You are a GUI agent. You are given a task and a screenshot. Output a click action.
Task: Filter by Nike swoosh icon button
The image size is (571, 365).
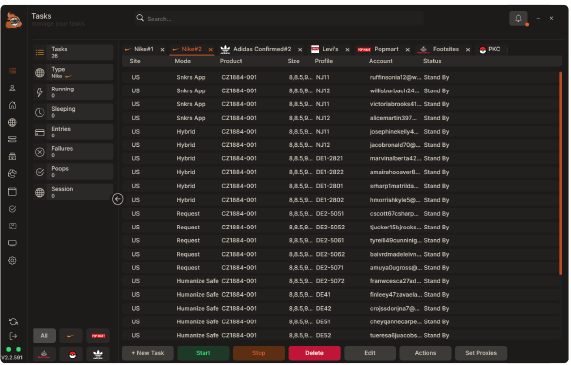click(x=71, y=335)
